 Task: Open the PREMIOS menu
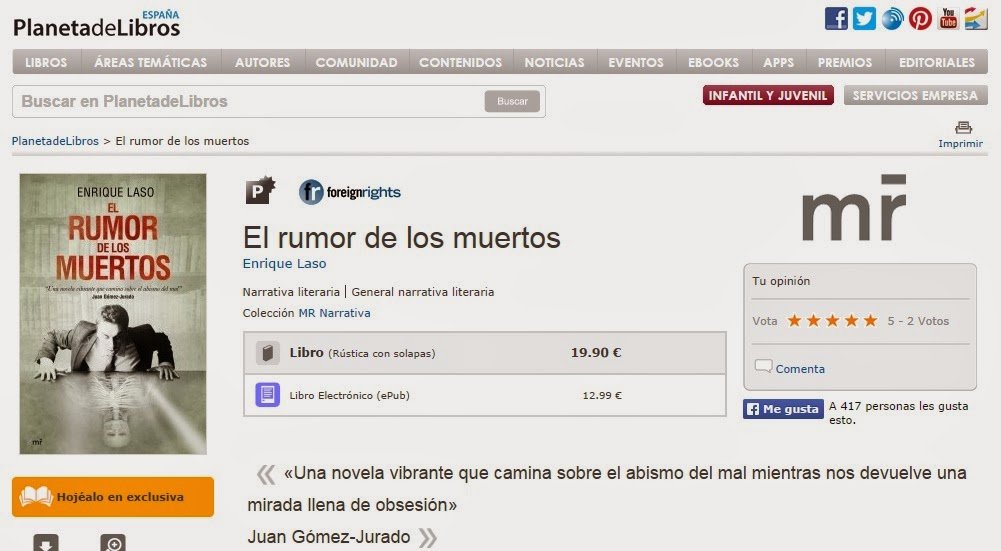point(845,62)
